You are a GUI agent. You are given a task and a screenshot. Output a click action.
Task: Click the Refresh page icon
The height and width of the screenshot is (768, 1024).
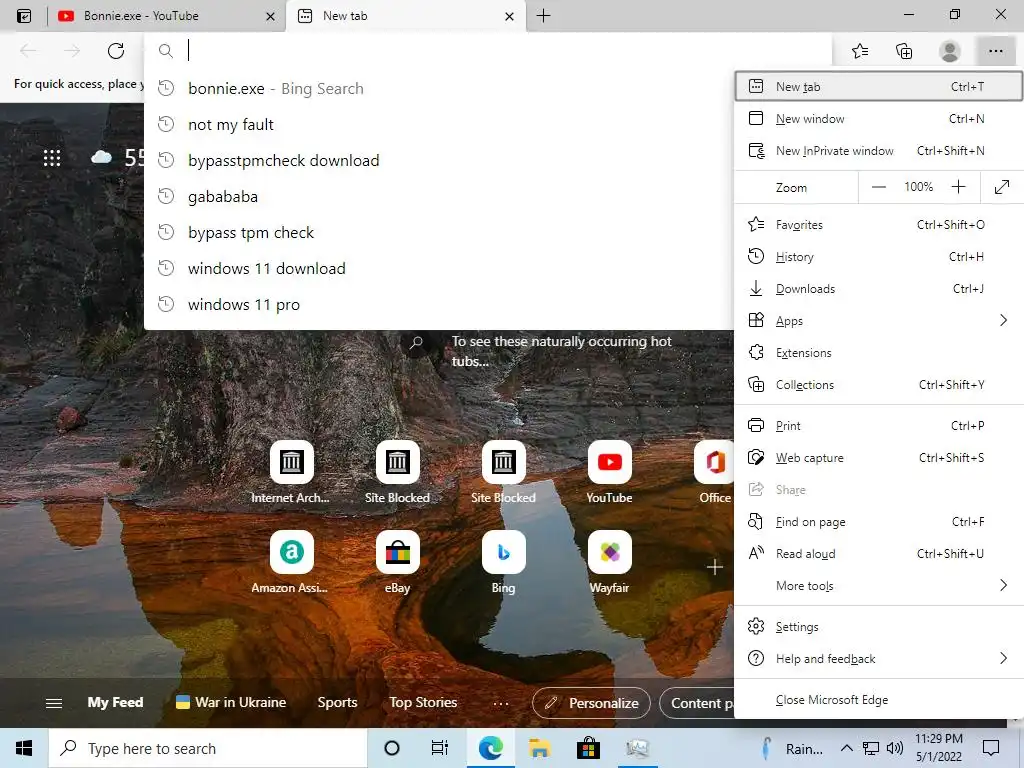click(116, 51)
